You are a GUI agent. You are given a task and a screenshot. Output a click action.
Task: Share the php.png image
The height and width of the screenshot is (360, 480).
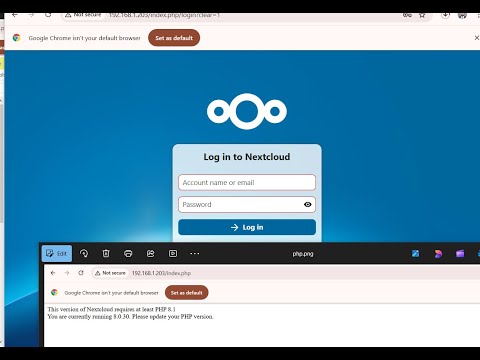point(150,254)
